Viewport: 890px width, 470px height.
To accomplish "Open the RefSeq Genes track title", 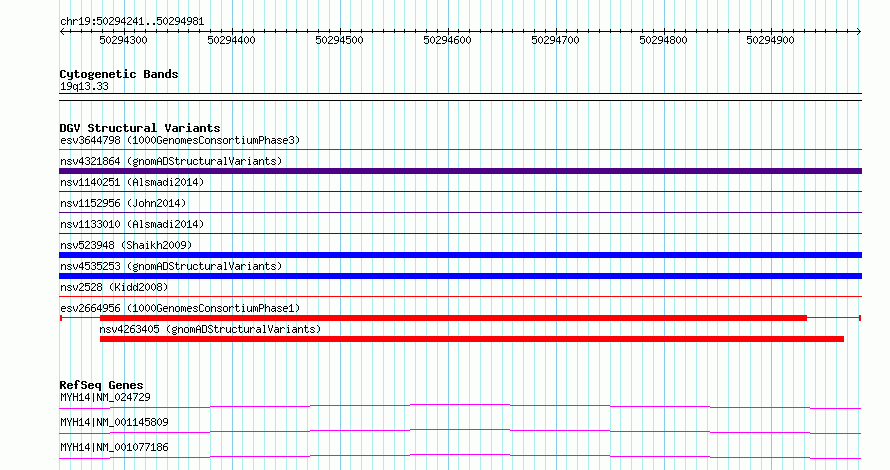I will [101, 385].
